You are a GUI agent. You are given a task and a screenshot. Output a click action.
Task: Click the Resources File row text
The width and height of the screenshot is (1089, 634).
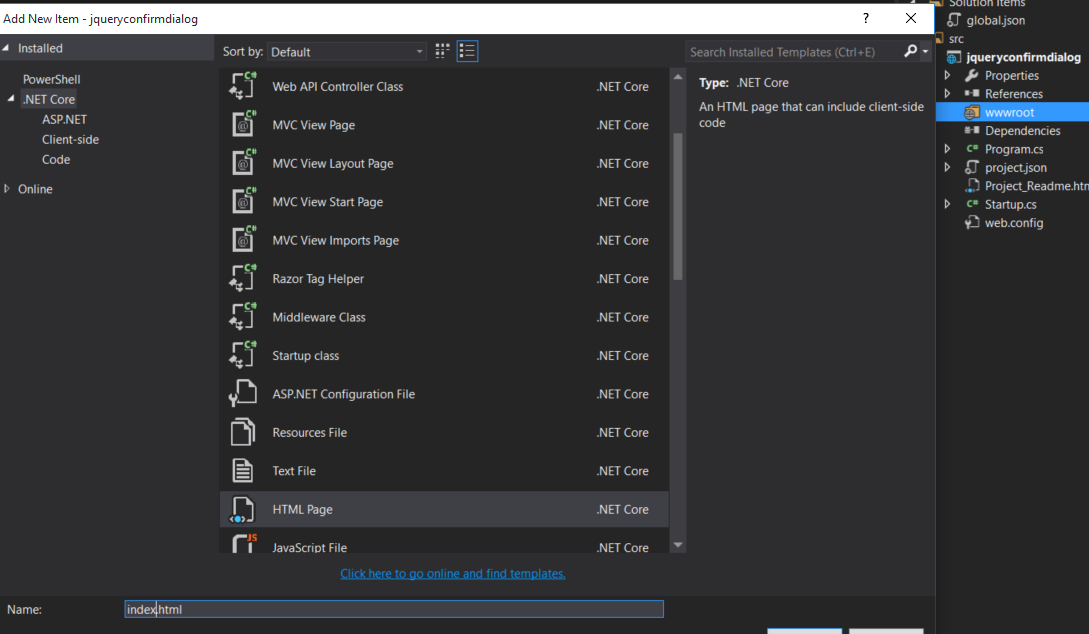309,432
